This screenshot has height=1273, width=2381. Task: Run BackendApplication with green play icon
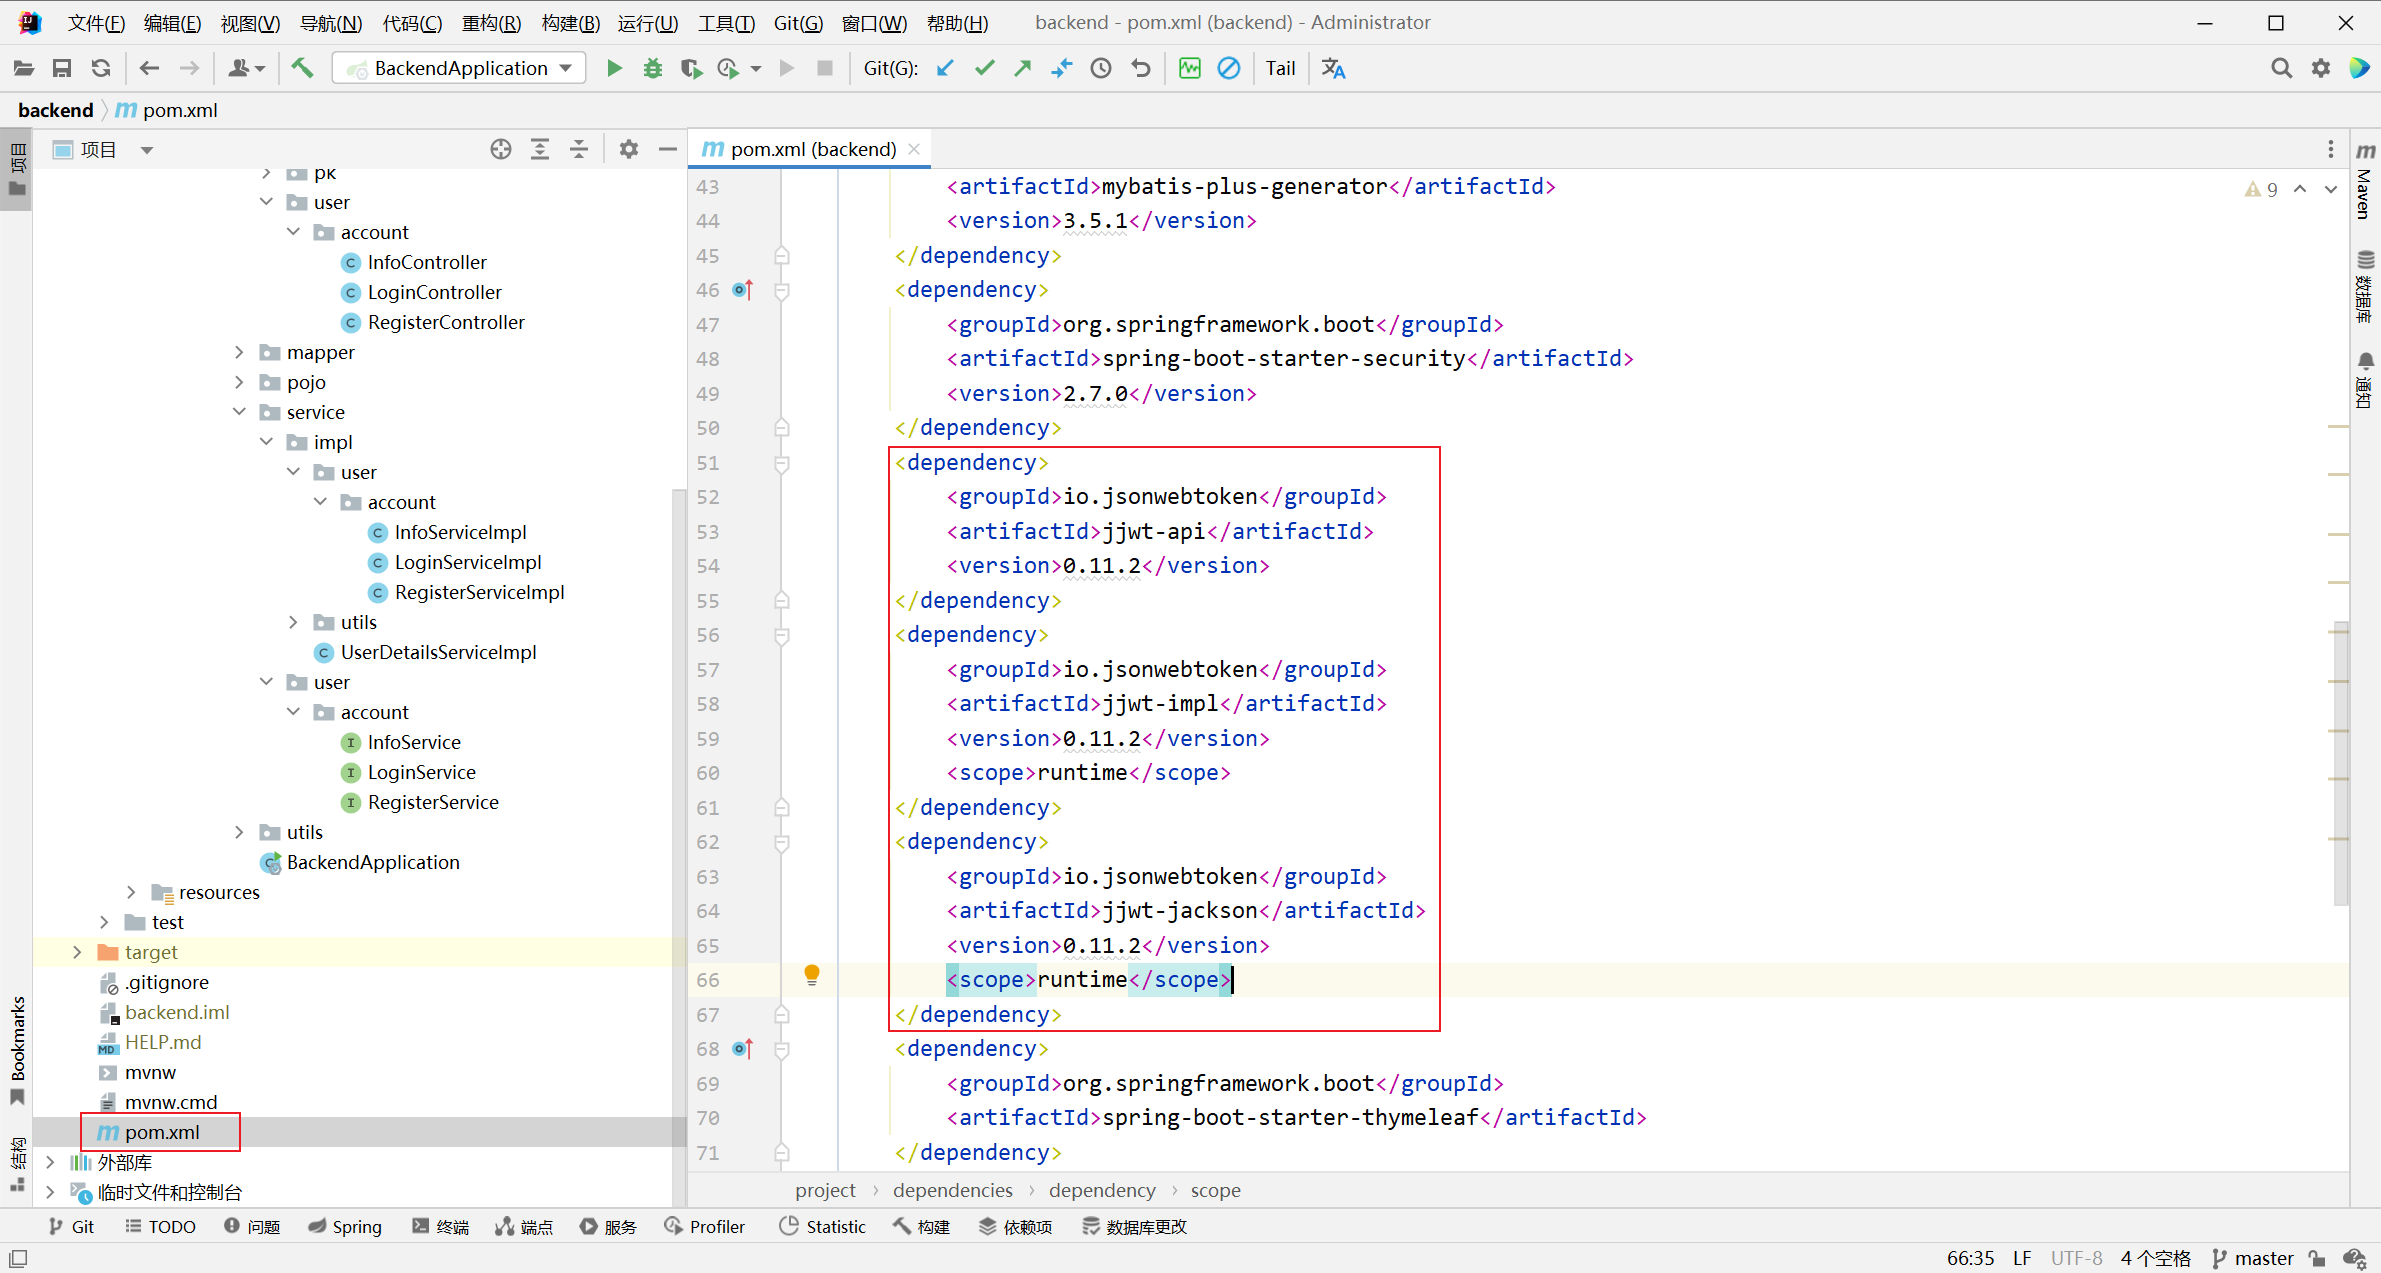coord(614,68)
